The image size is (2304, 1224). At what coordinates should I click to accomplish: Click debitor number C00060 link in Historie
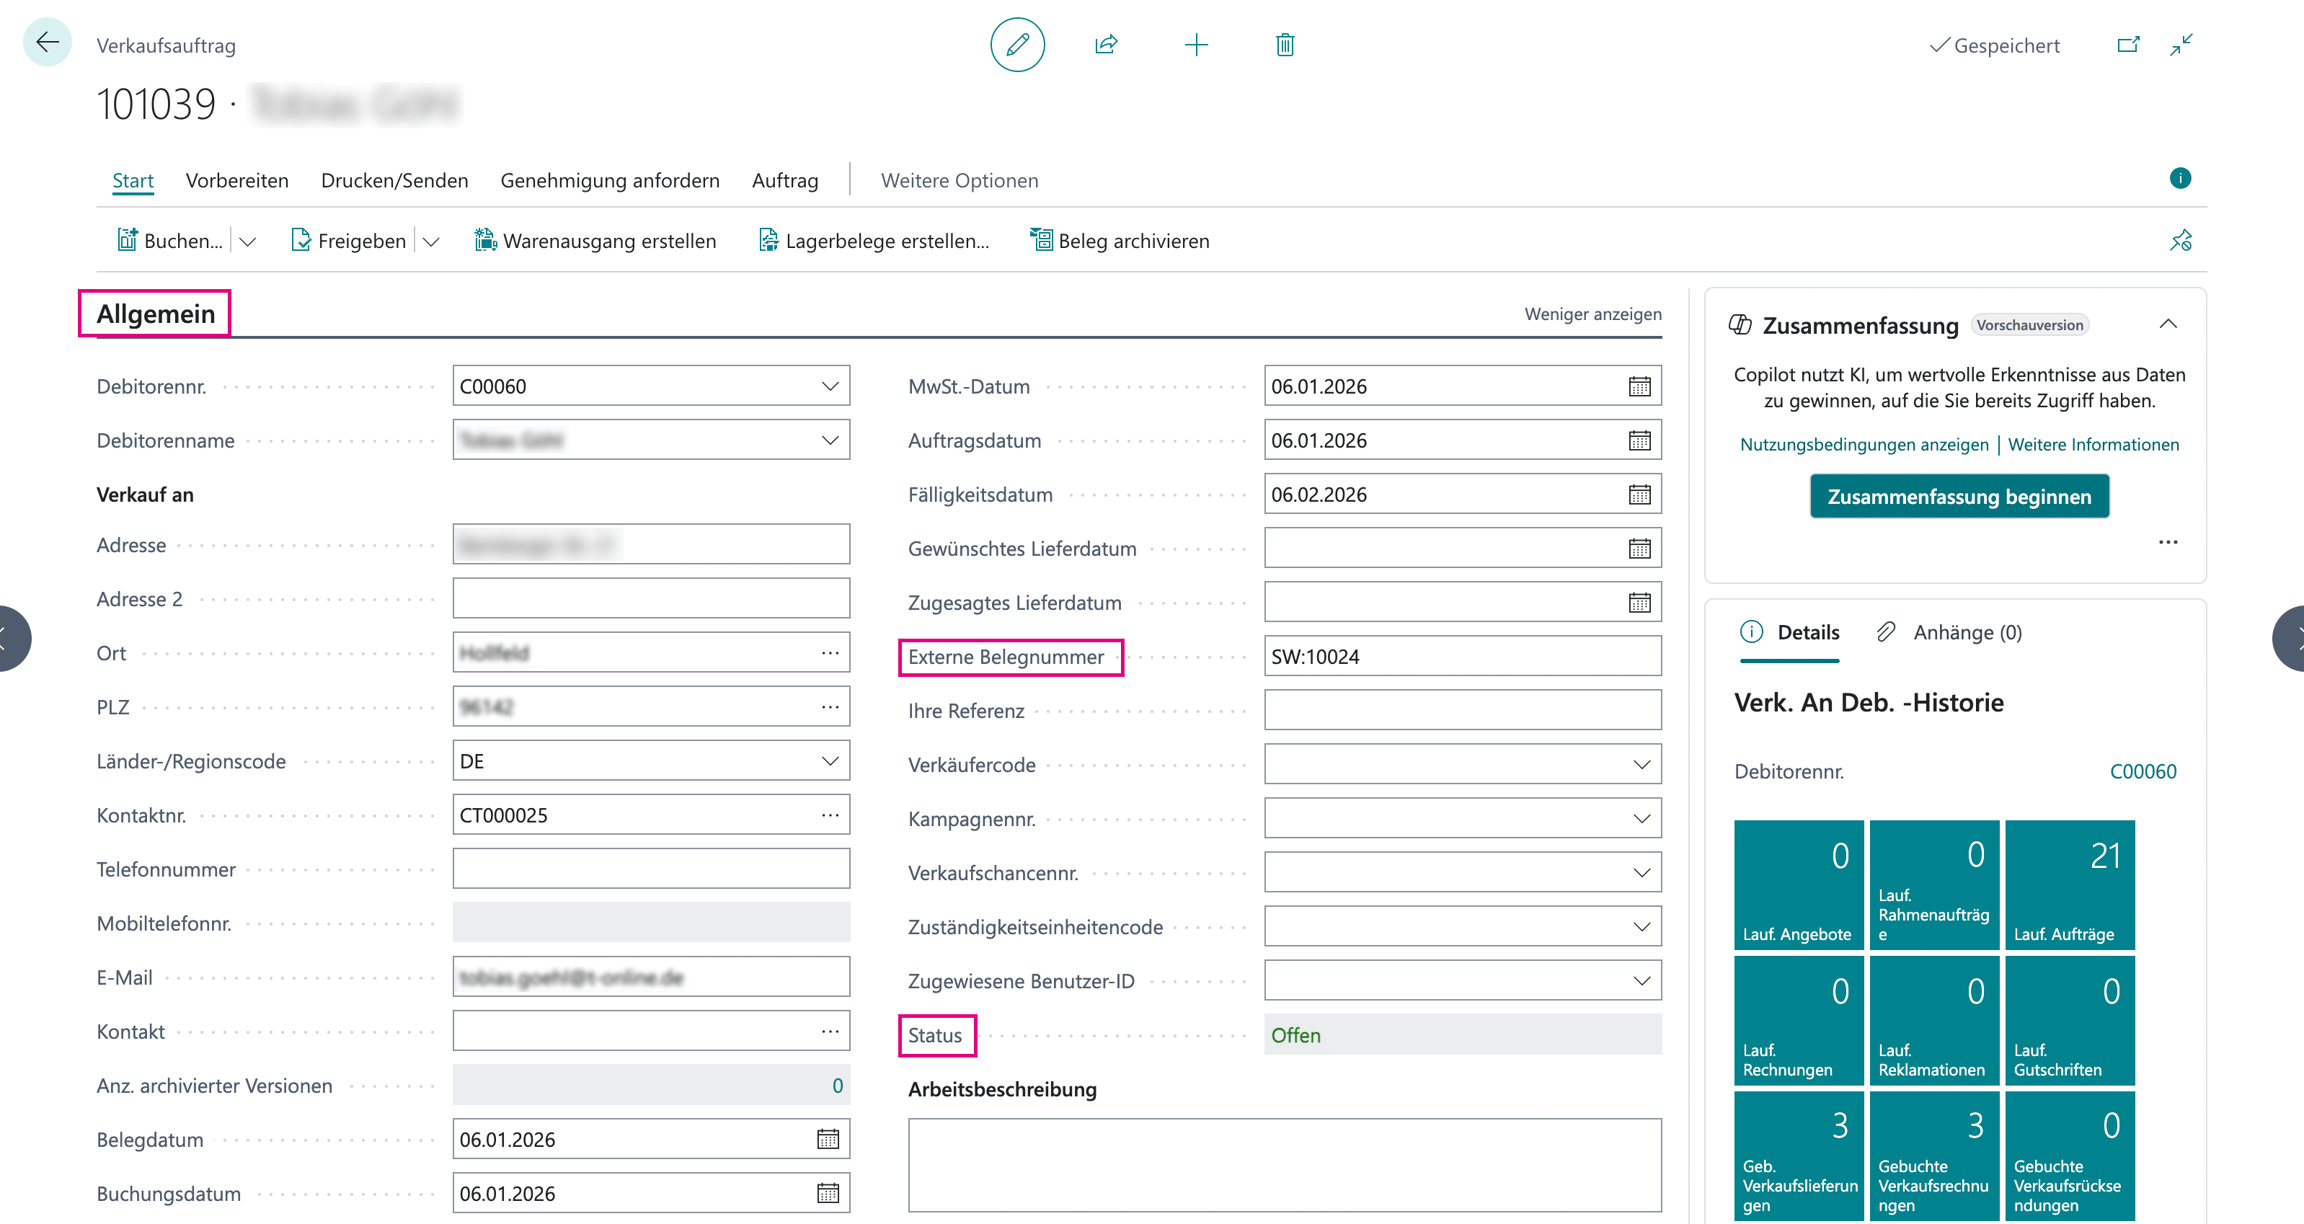(2143, 771)
